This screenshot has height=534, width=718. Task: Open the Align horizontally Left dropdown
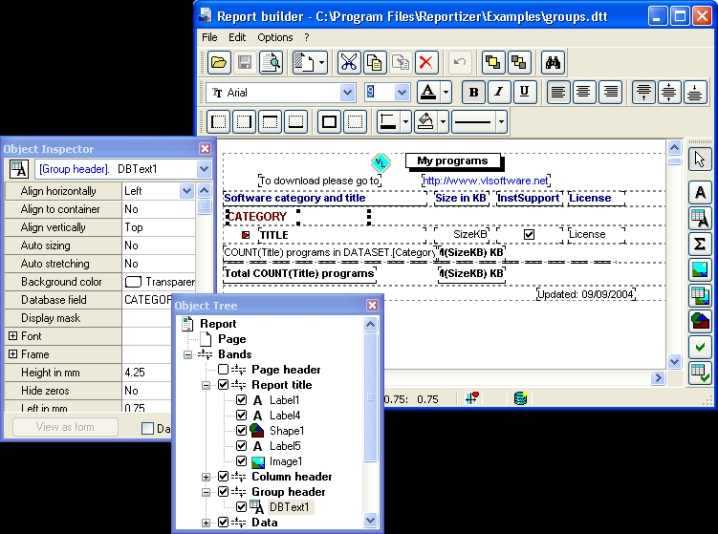coord(186,190)
